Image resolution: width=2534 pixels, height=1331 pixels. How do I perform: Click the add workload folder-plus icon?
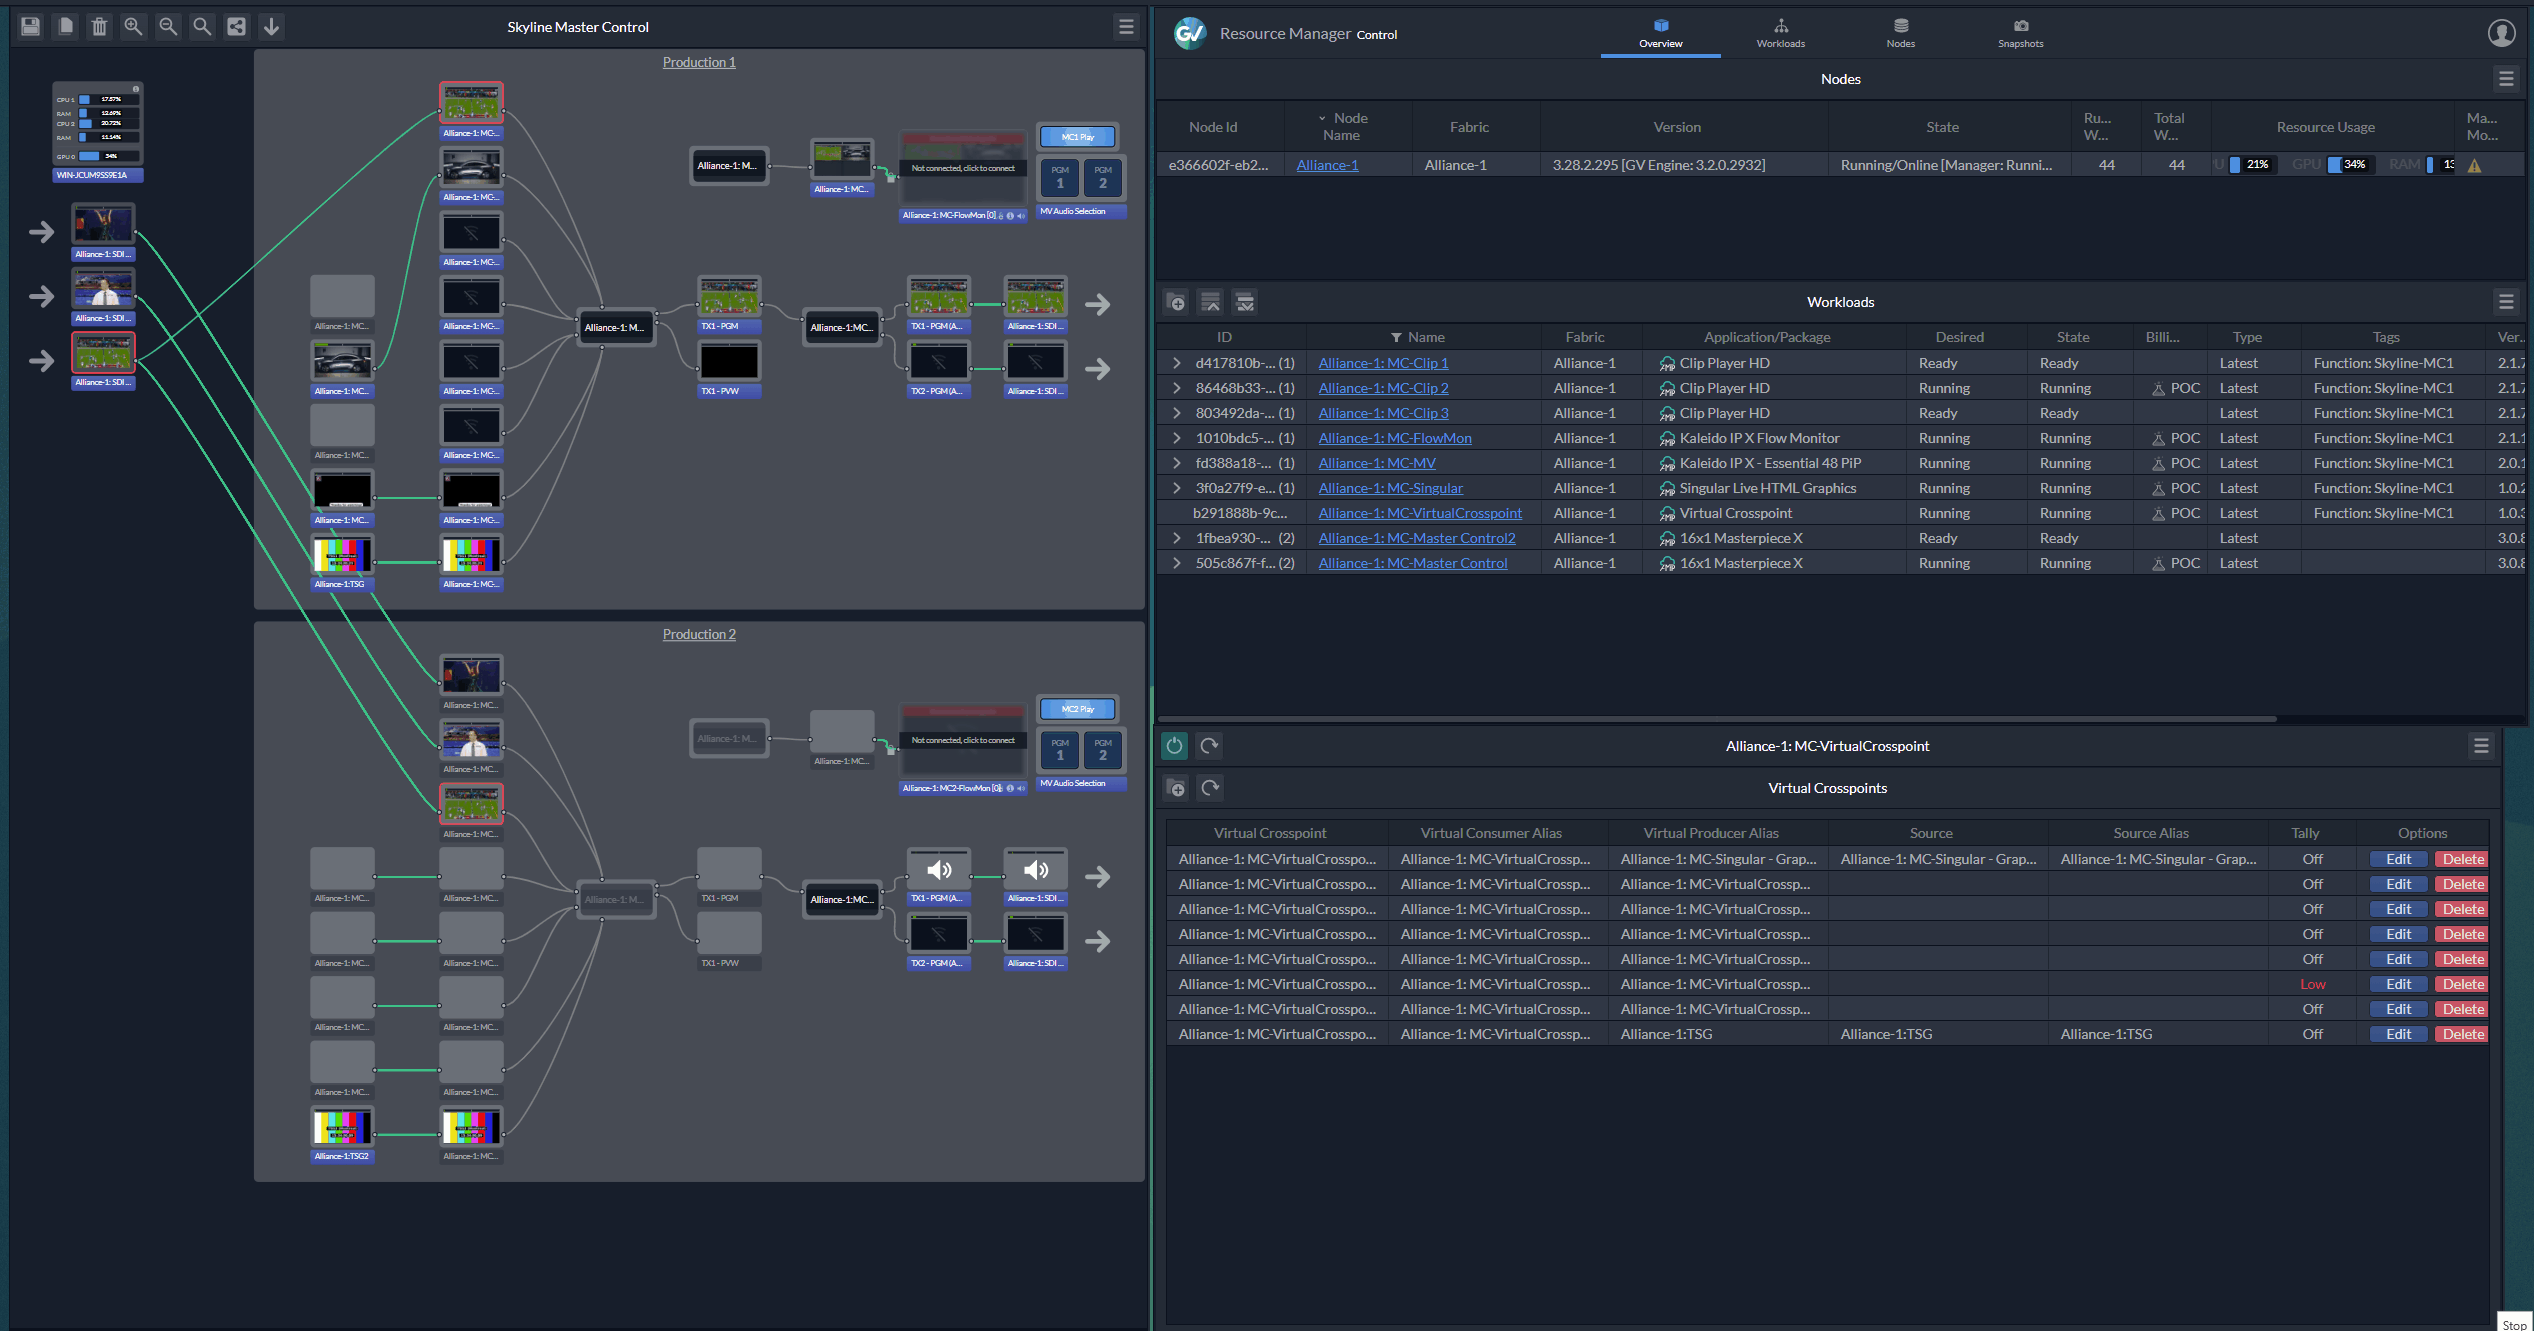(x=1177, y=302)
